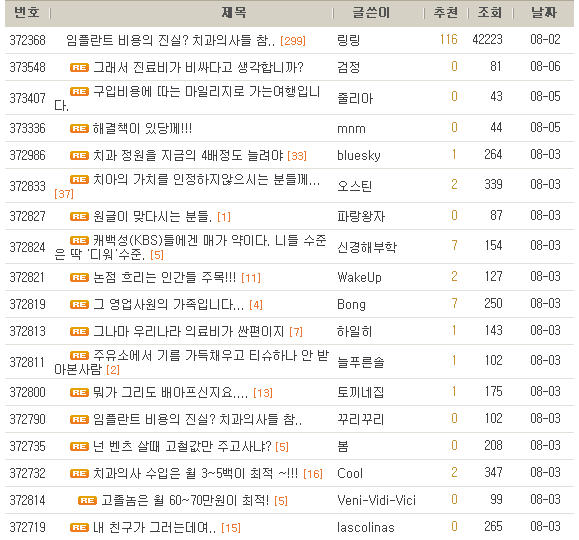Click author name bluesky
Screen dimensions: 579x540
(x=359, y=155)
